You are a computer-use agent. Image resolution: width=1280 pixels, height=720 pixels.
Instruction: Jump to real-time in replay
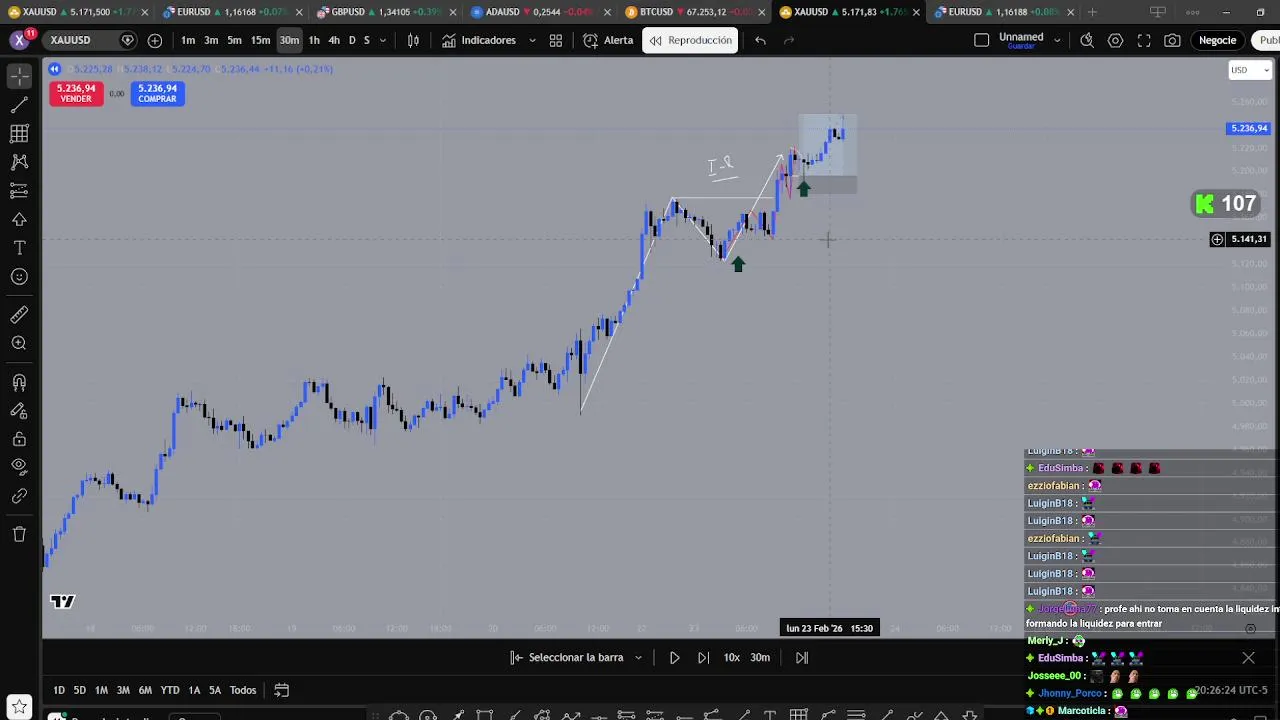click(x=802, y=657)
